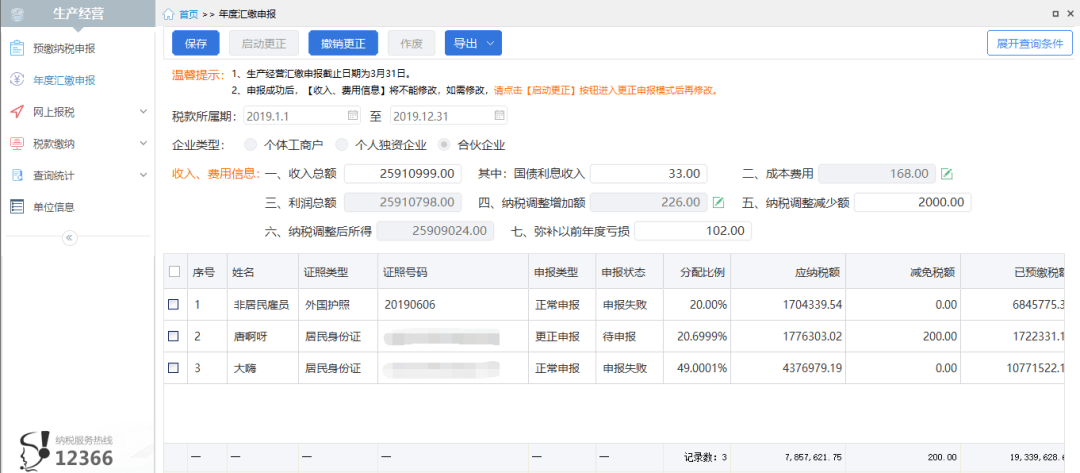Click the 应纳税额 column header

click(789, 272)
